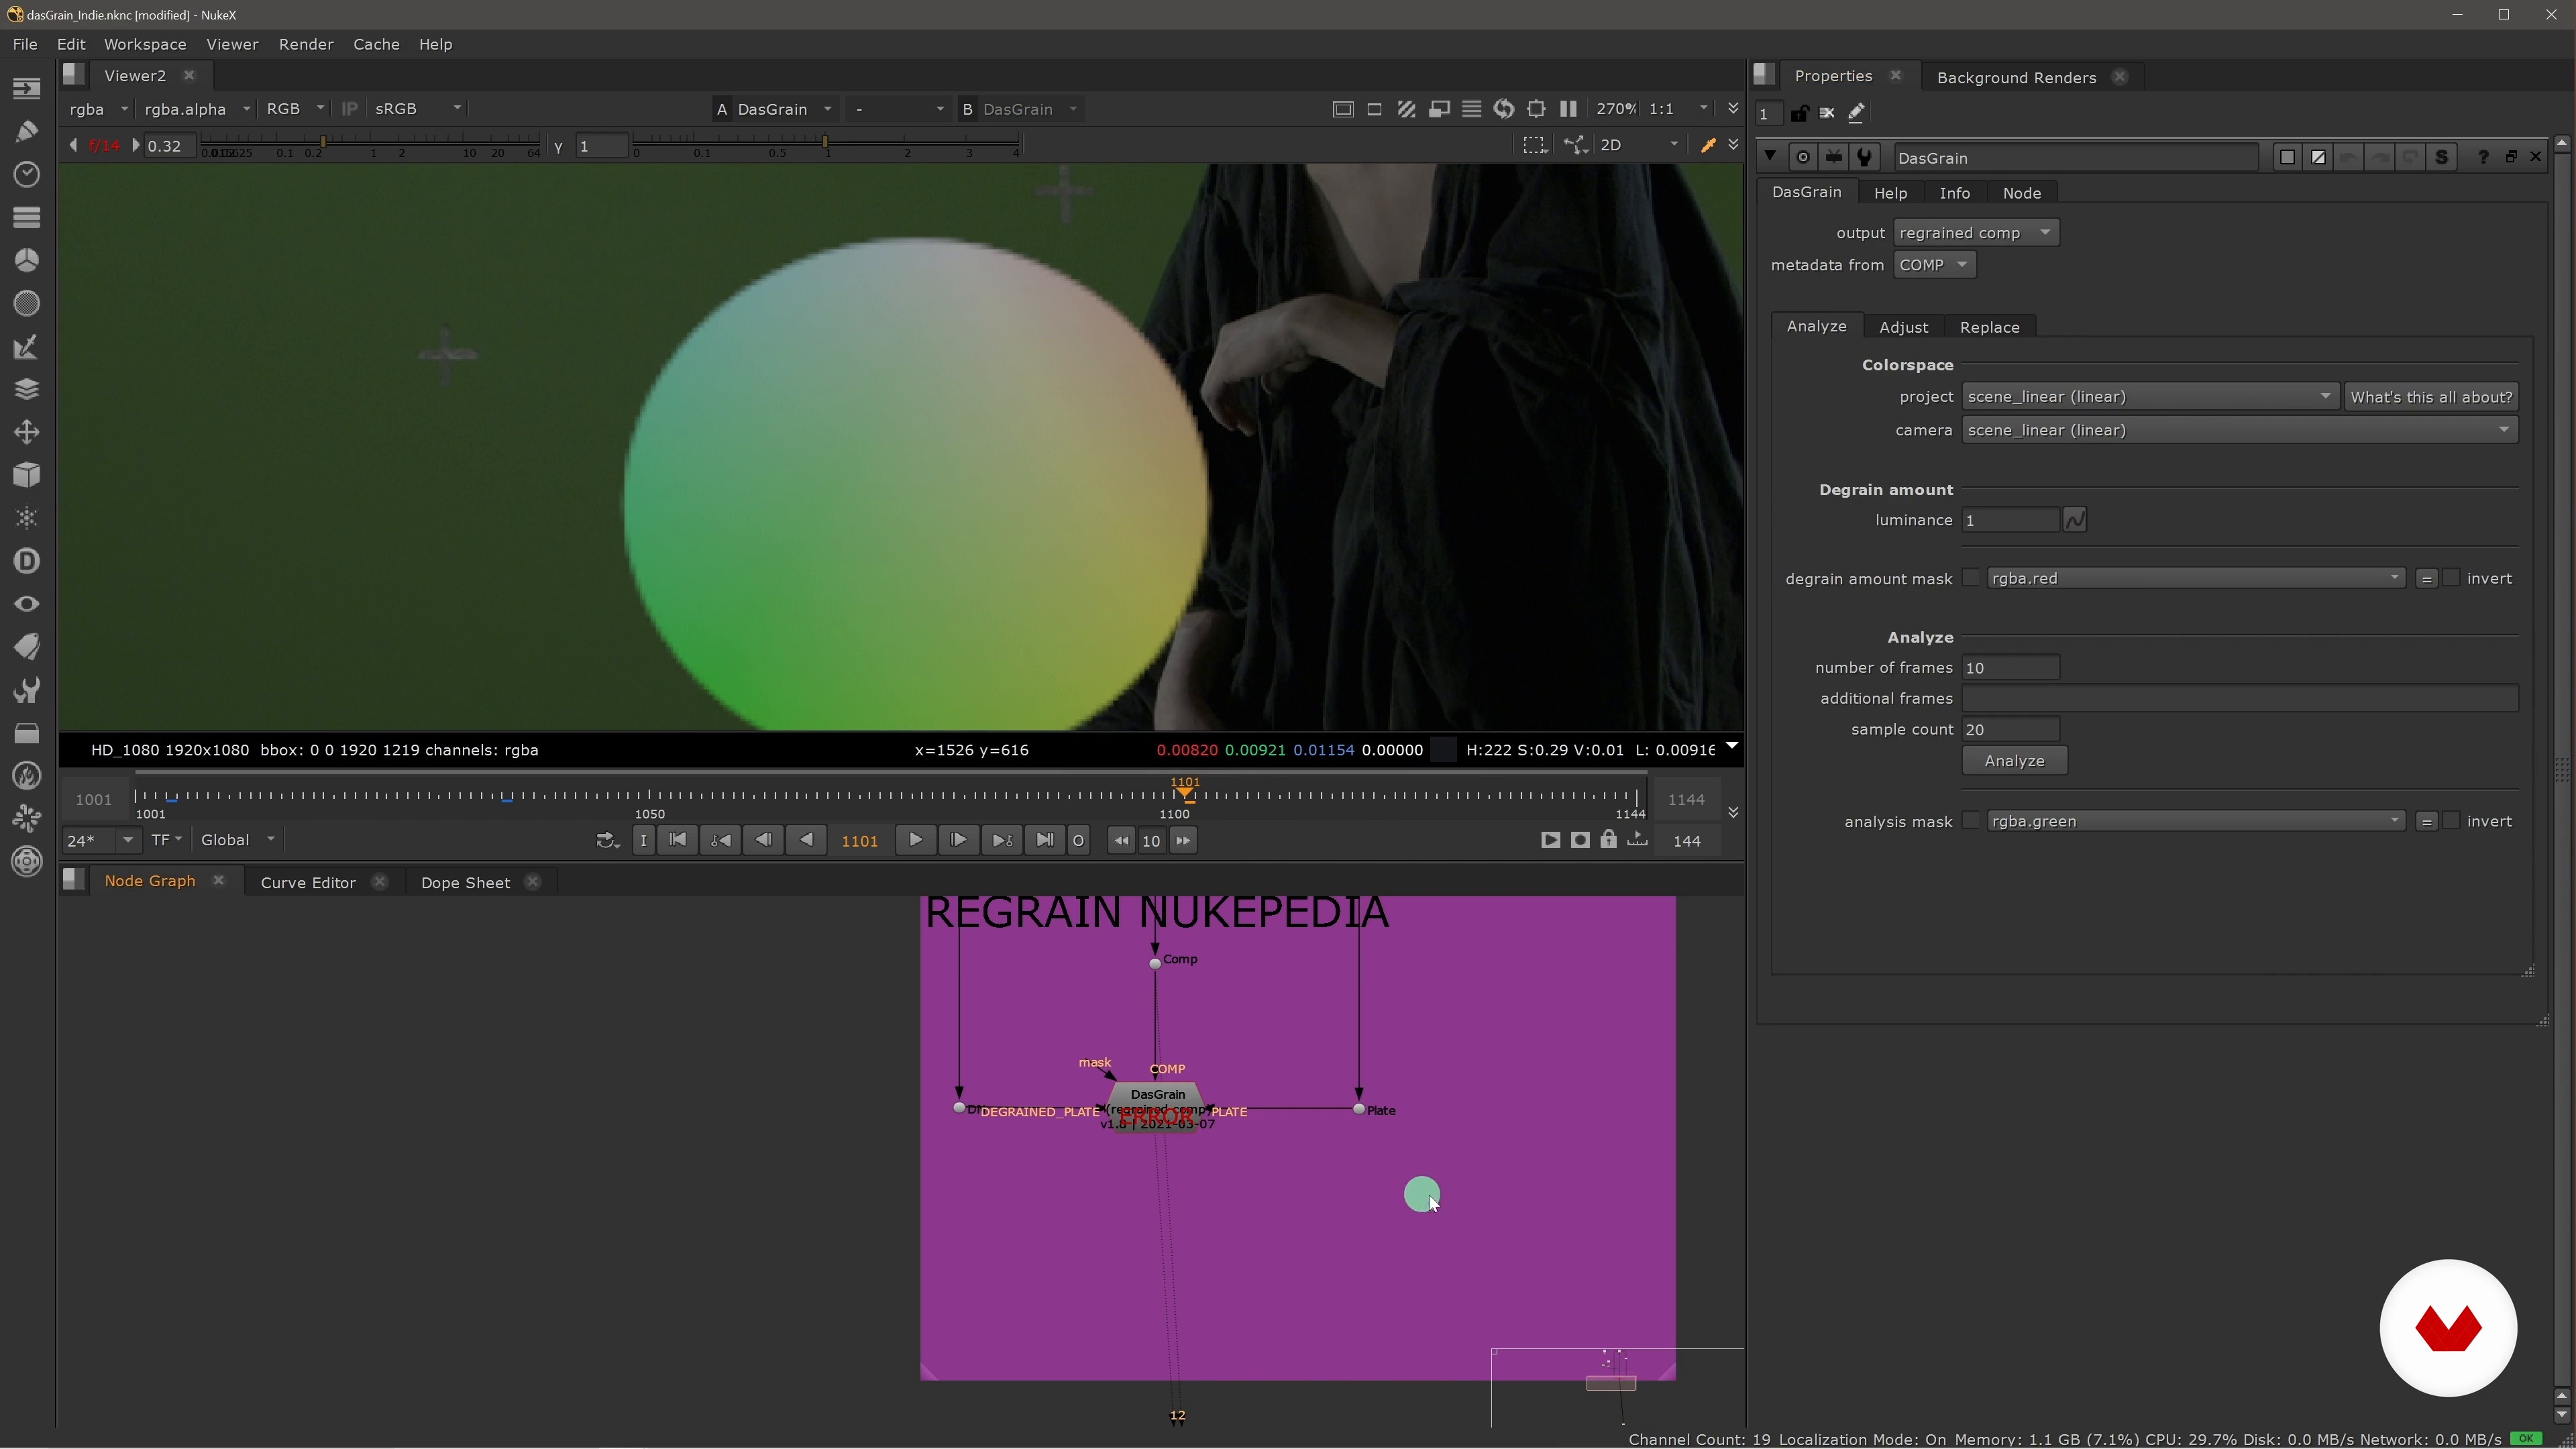Click the viewer proxy mode icon
This screenshot has width=2576, height=1449.
1439,109
